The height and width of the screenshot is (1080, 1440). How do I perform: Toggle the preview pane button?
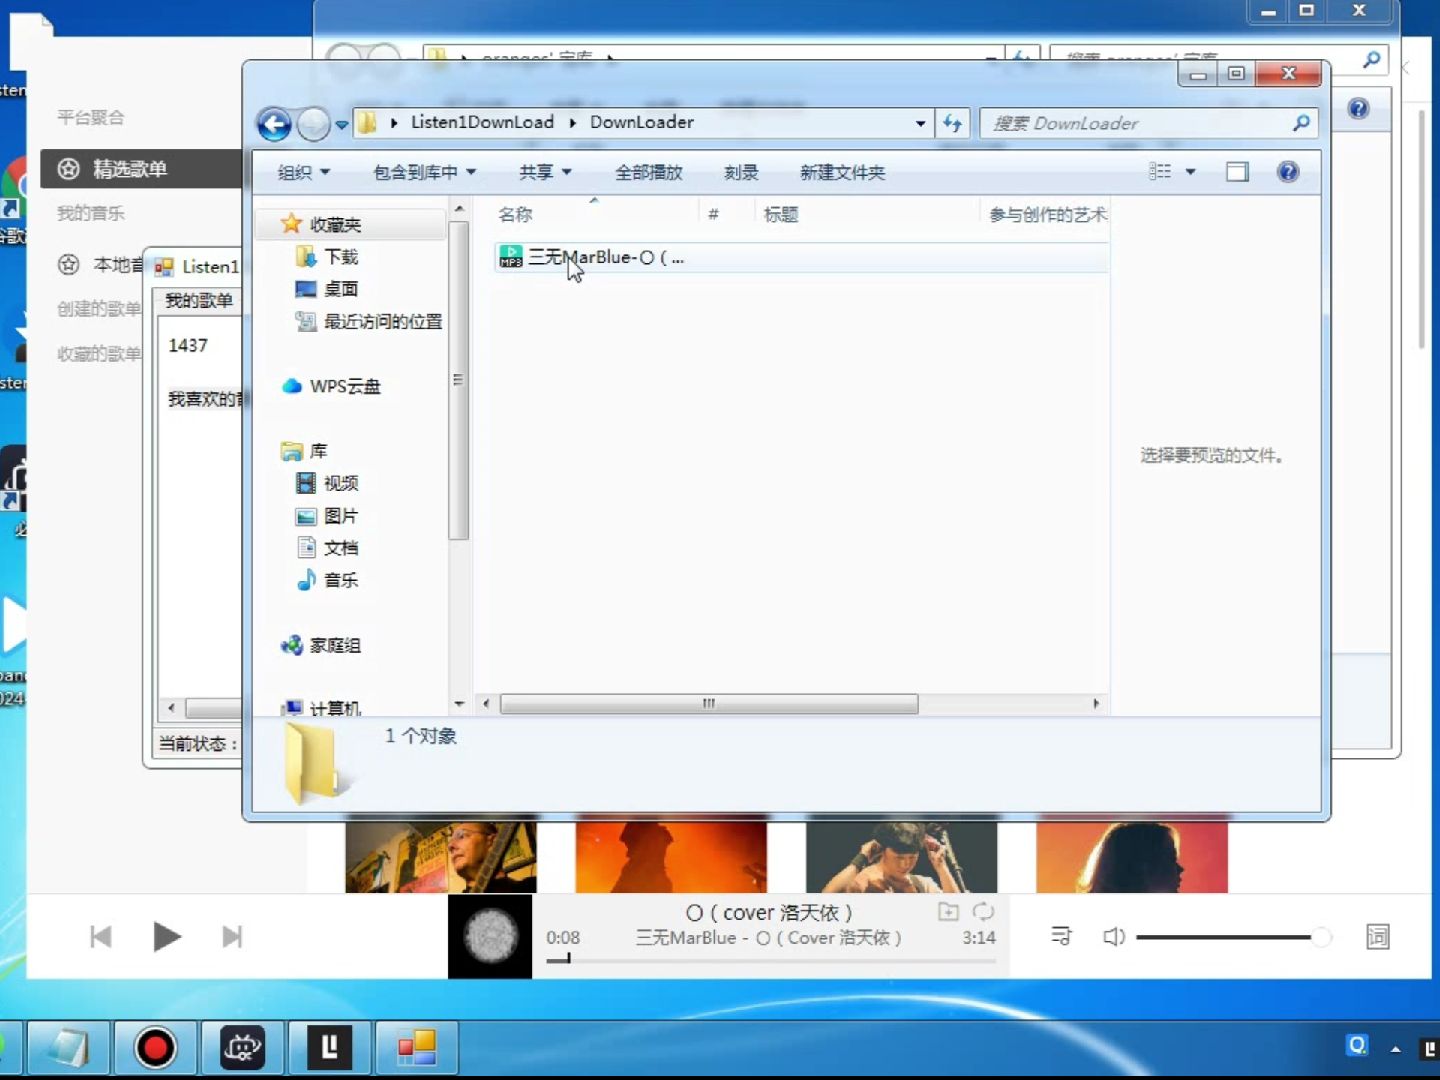click(x=1237, y=172)
